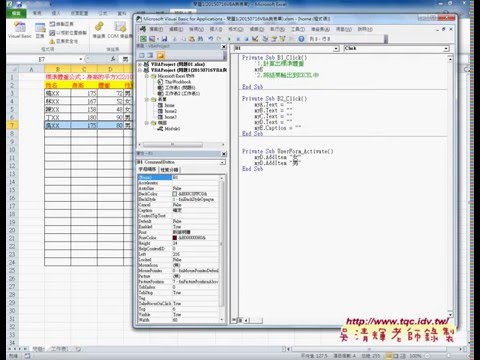480x360 pixels.
Task: Click the project tree horizontal scrollbar
Action: tap(172, 145)
